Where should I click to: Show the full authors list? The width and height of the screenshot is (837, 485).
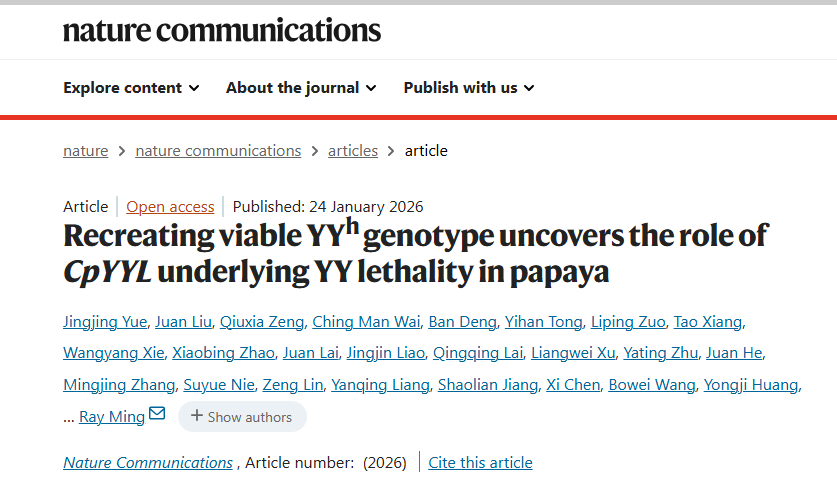point(243,417)
